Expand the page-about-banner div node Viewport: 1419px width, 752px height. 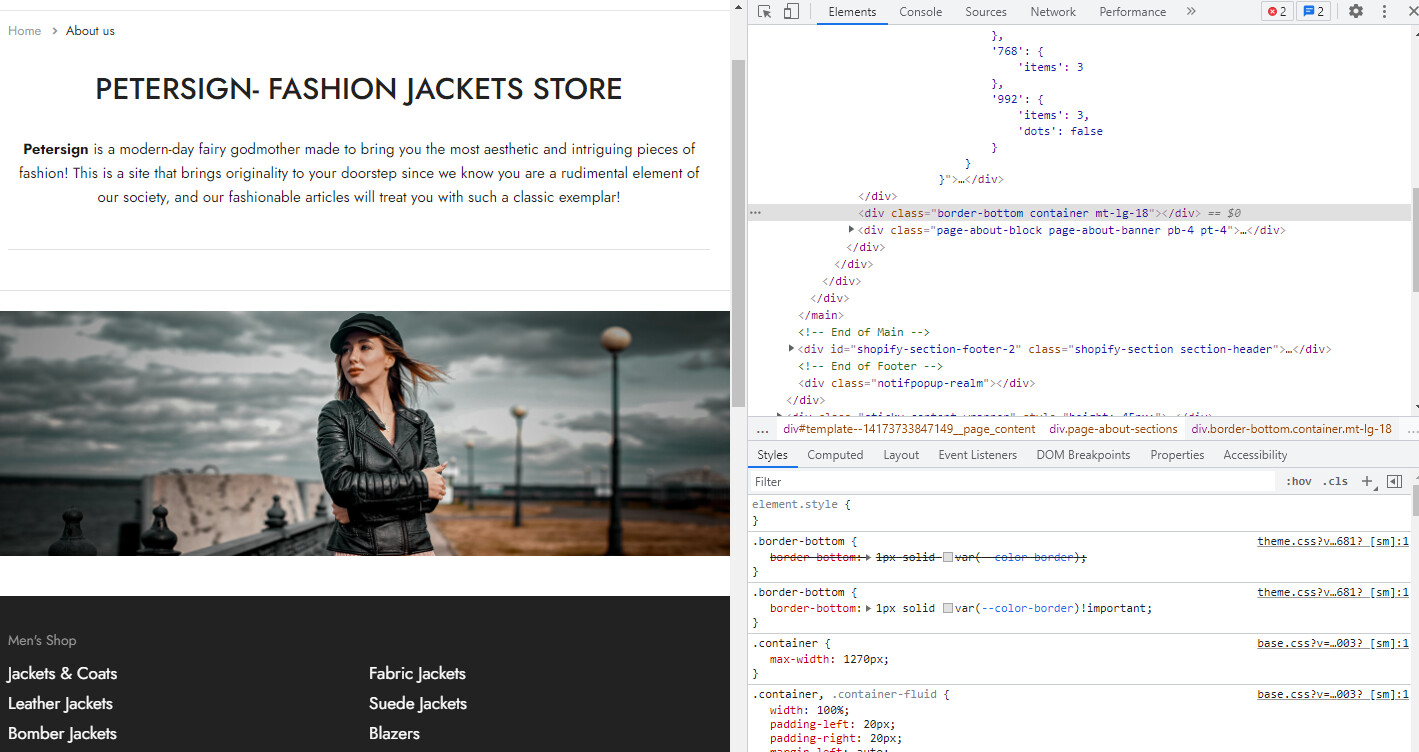coord(852,230)
